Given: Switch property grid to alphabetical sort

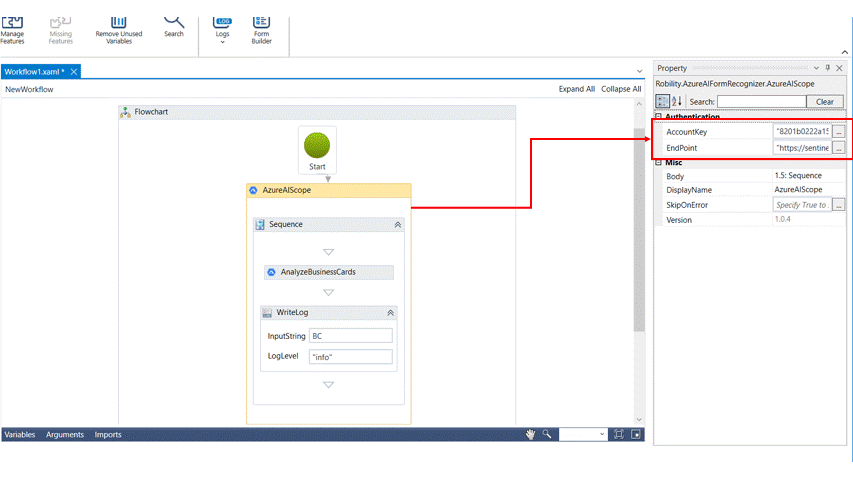Looking at the screenshot, I should 676,101.
